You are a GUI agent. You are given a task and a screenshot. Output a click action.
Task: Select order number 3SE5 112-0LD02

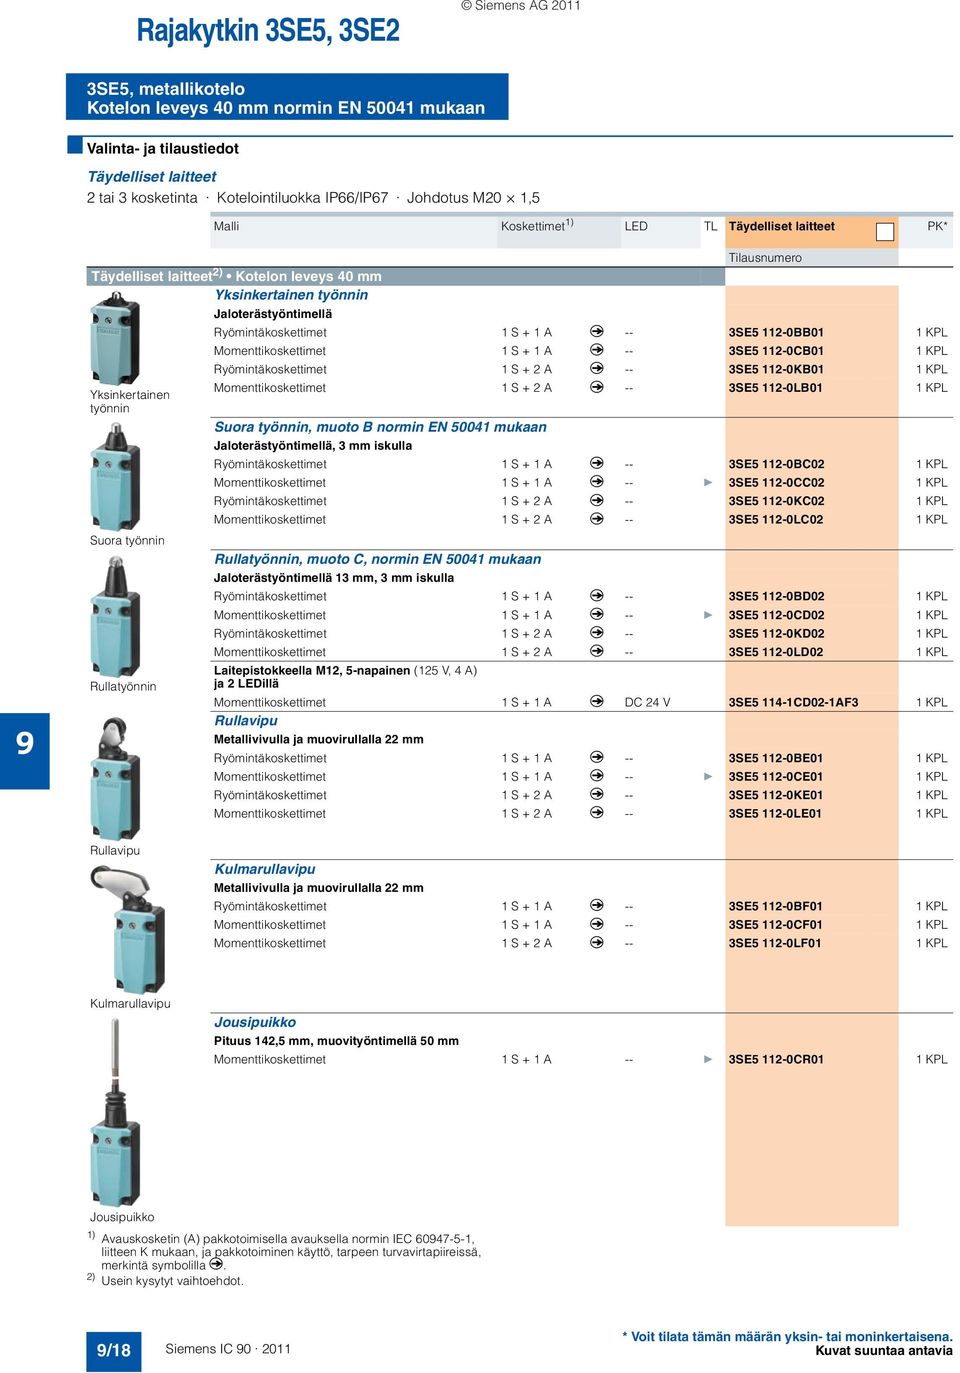[776, 652]
